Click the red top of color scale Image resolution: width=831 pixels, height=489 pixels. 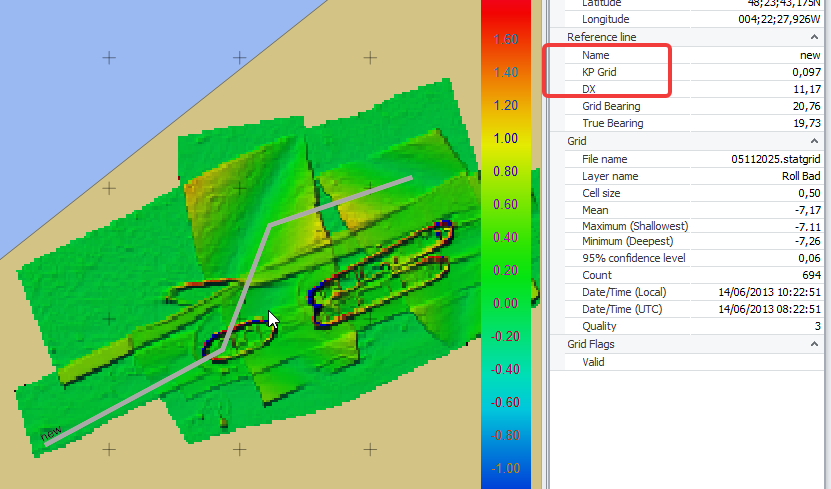point(506,11)
